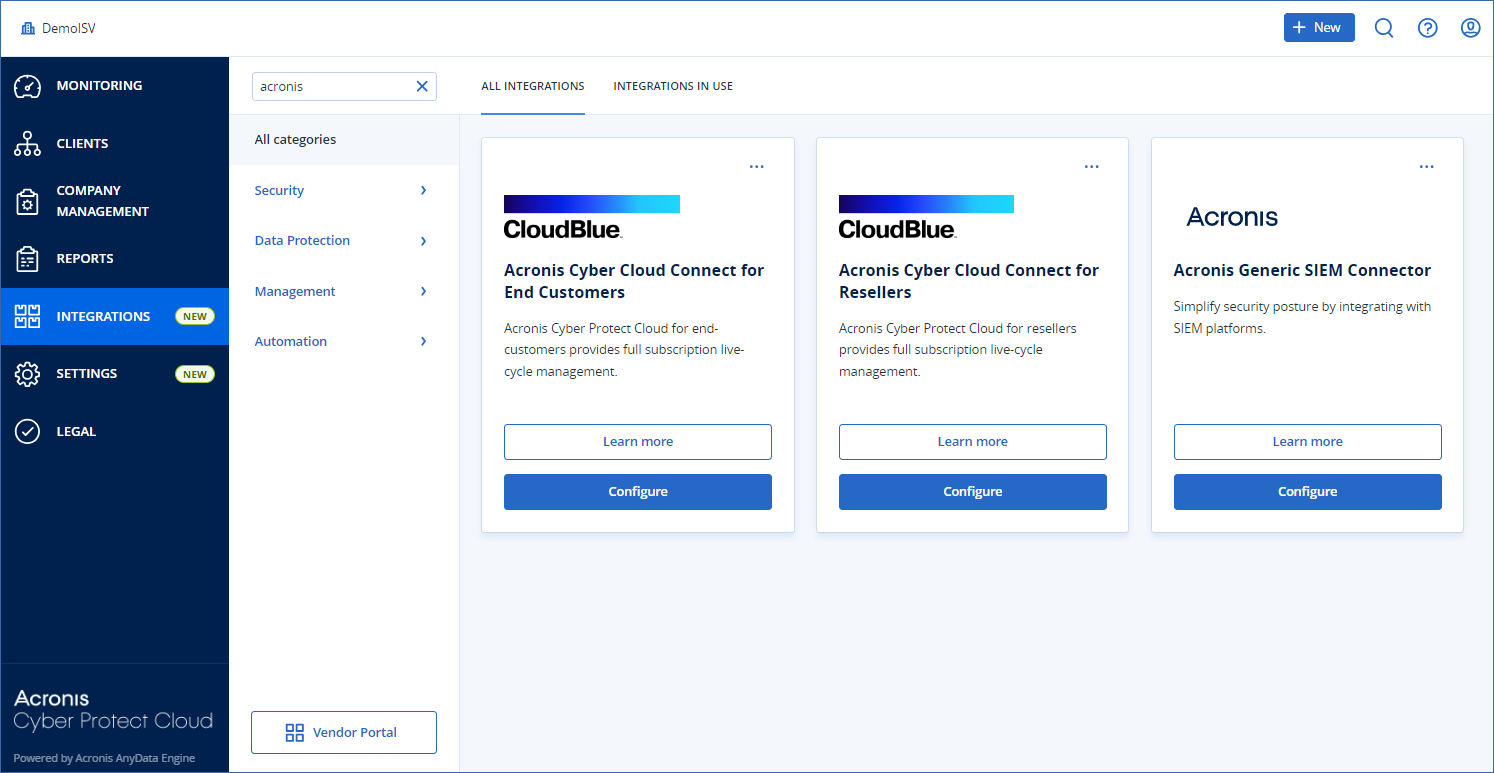Open the user account profile icon
Viewport: 1494px width, 773px height.
(1470, 28)
